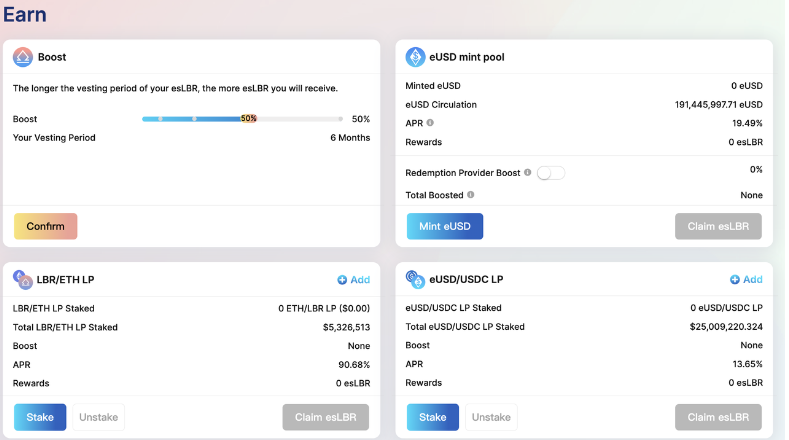
Task: Click the eUSD/USDC LP pair icon
Action: point(415,279)
